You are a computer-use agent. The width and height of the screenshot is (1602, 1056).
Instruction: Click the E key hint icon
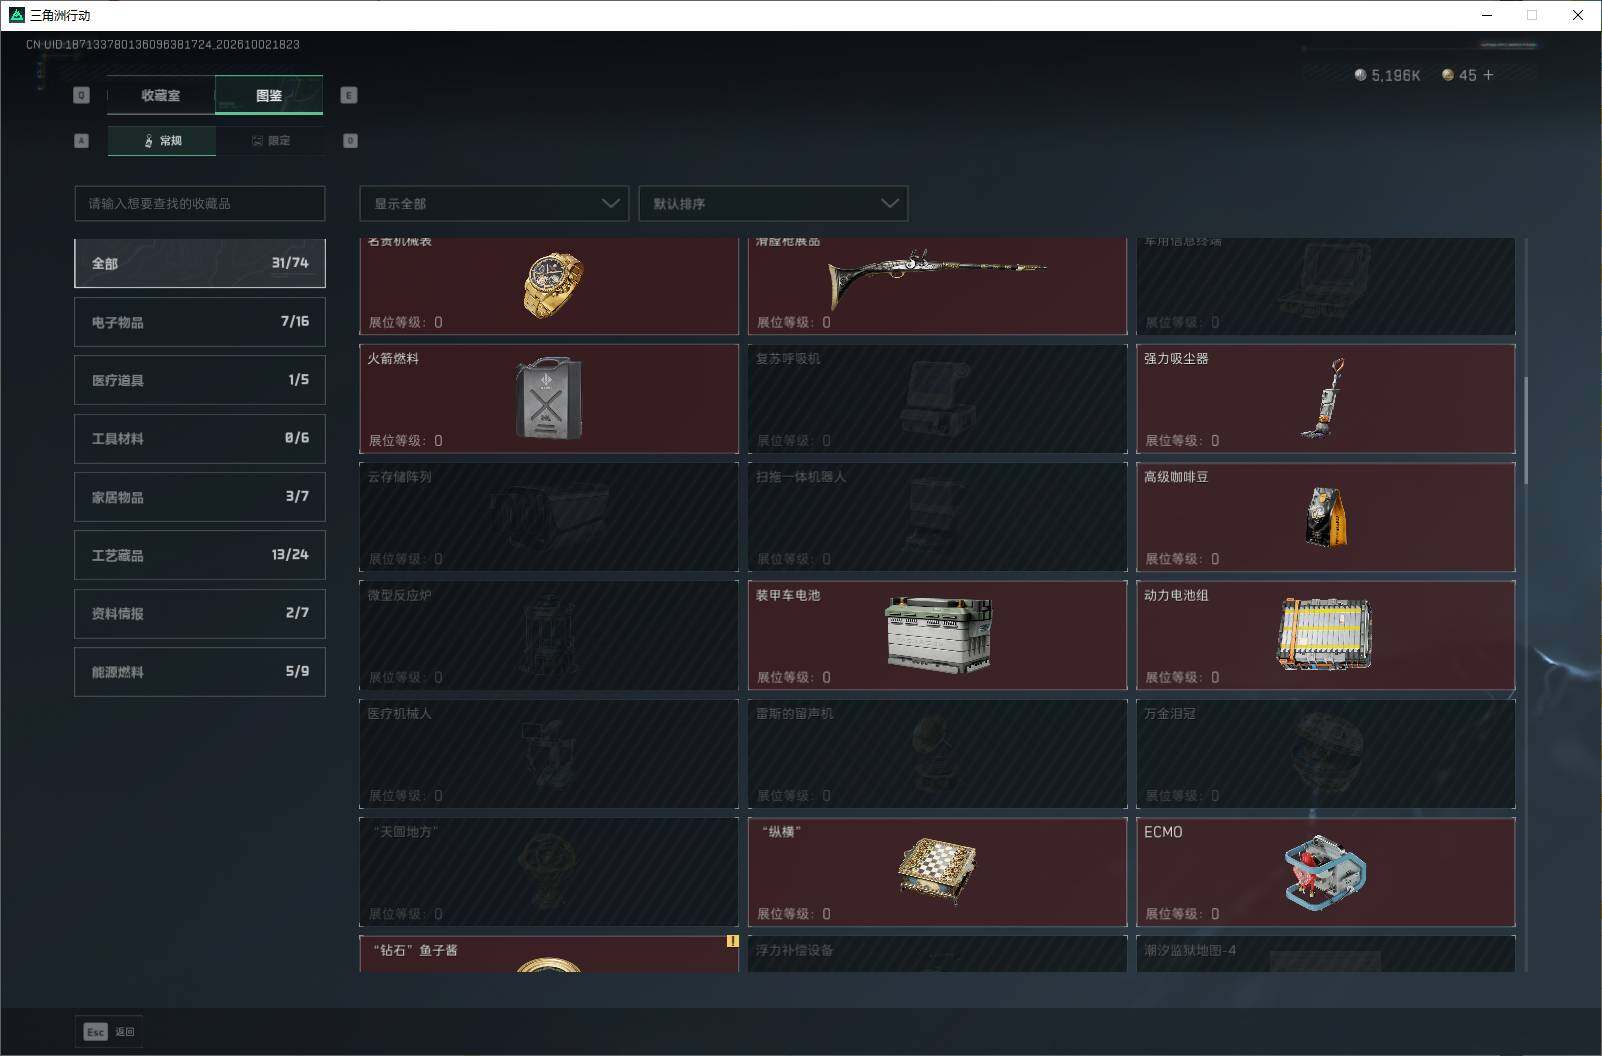(349, 95)
